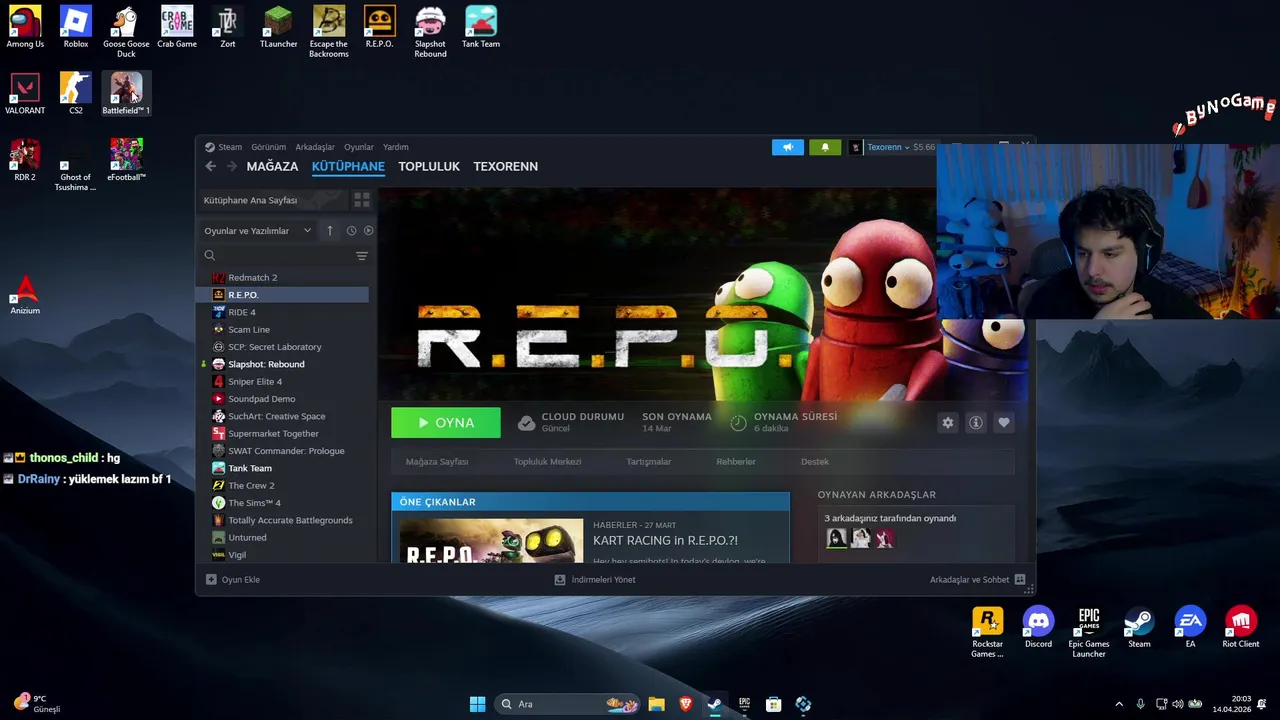Switch to TOPLULUK tab
This screenshot has height=720, width=1280.
[429, 166]
